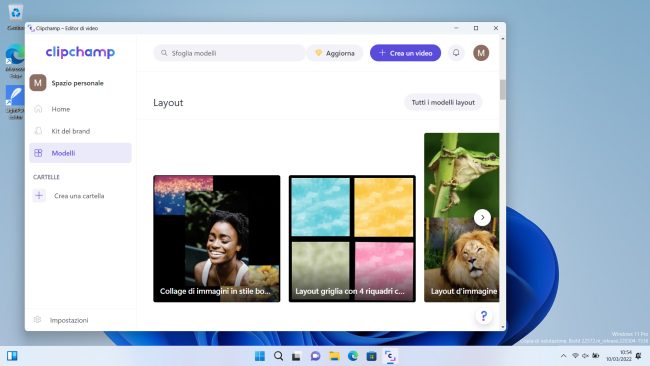Click the notification icon in system tray
This screenshot has height=366, width=650.
tap(639, 356)
